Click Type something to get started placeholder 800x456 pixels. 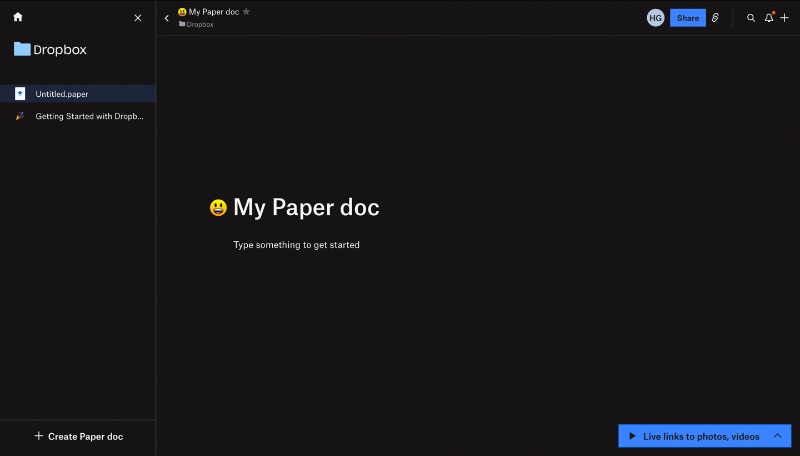tap(296, 245)
